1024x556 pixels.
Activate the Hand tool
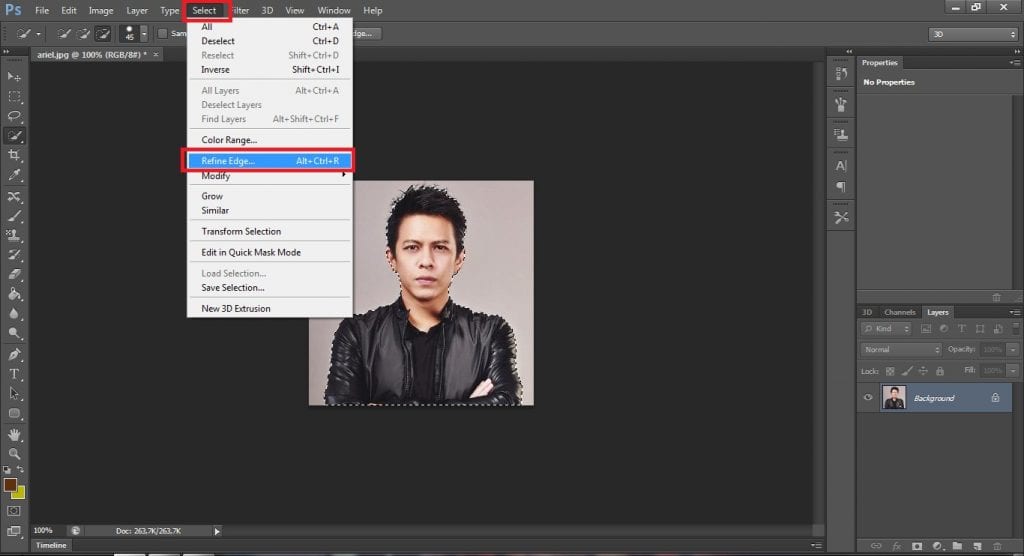coord(15,434)
